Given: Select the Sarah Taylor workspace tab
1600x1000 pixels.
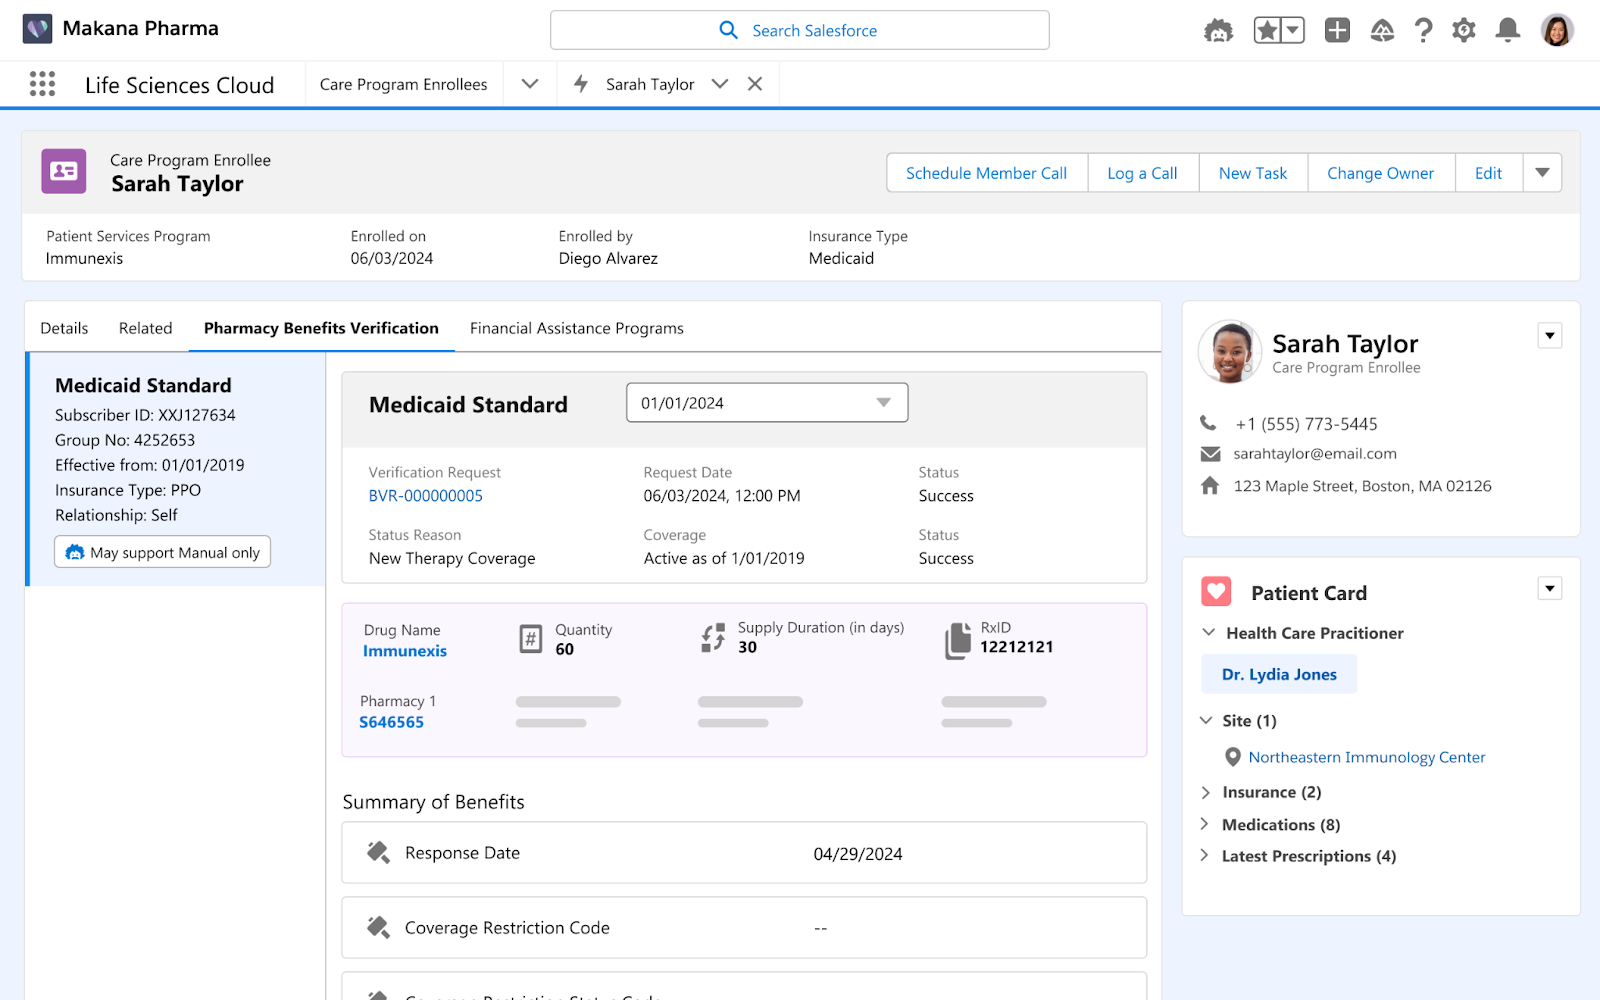Looking at the screenshot, I should [650, 85].
